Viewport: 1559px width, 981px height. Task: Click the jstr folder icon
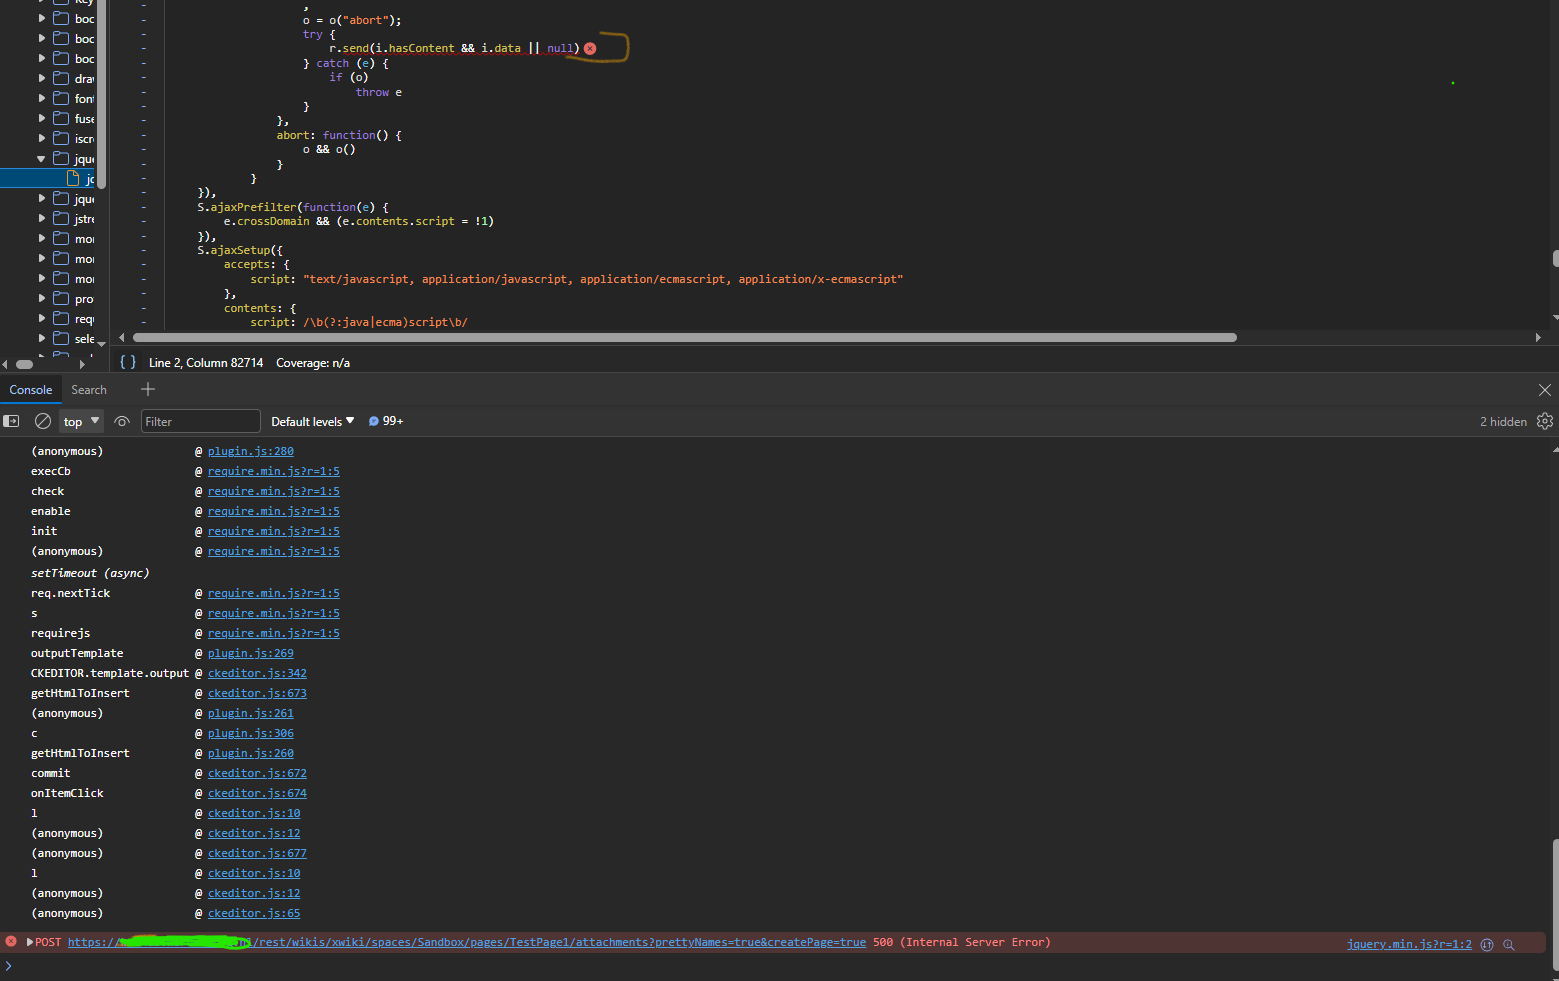(x=61, y=218)
